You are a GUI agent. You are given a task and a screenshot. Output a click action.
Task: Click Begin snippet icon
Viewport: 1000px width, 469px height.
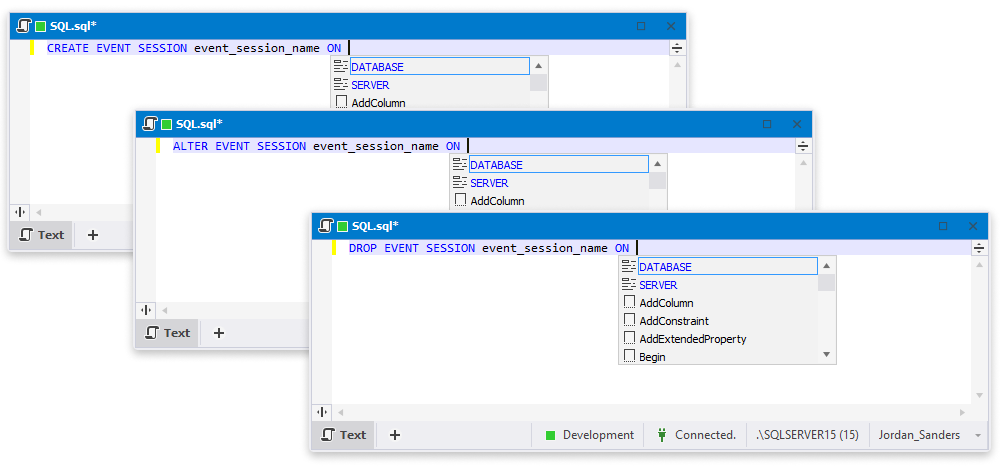click(x=629, y=356)
